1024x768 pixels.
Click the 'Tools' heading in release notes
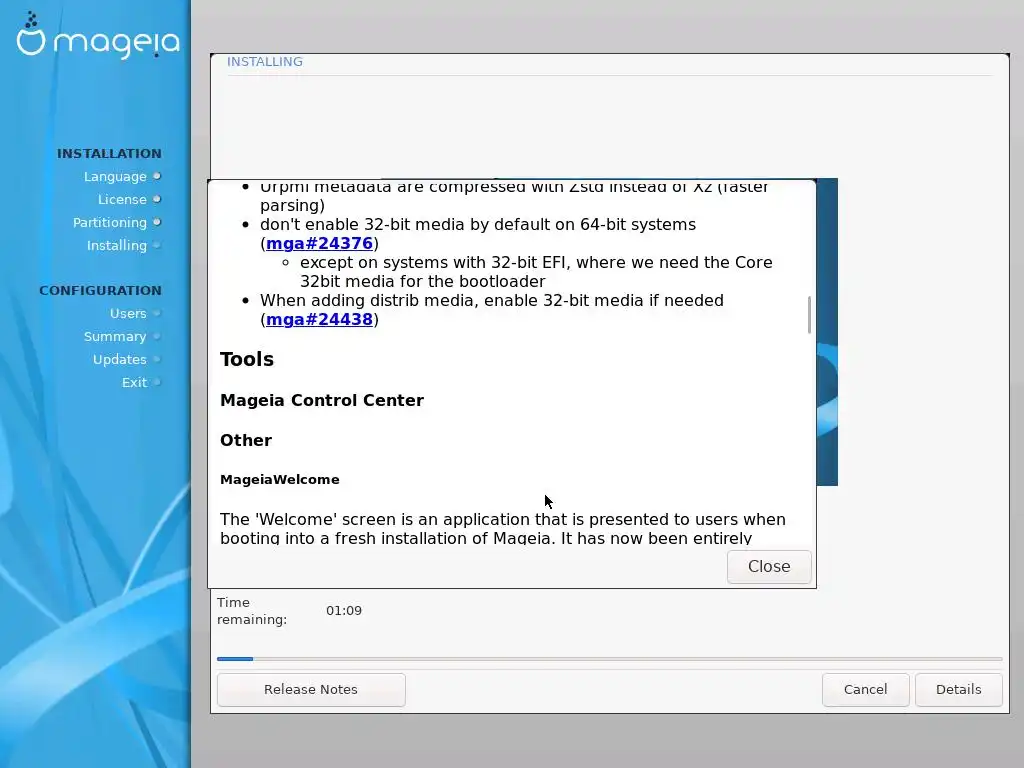point(247,359)
